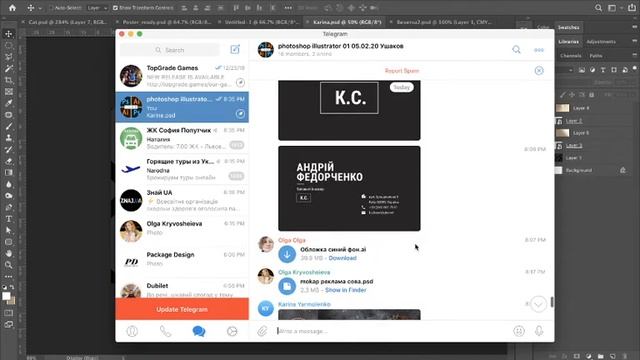This screenshot has width=640, height=360.
Task: Click the Report Spam link
Action: (402, 71)
